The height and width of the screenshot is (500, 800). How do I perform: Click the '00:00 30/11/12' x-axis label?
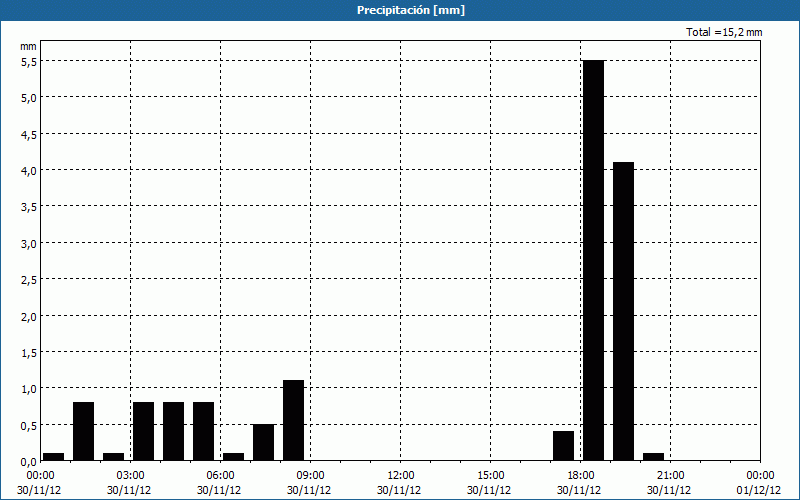point(39,483)
